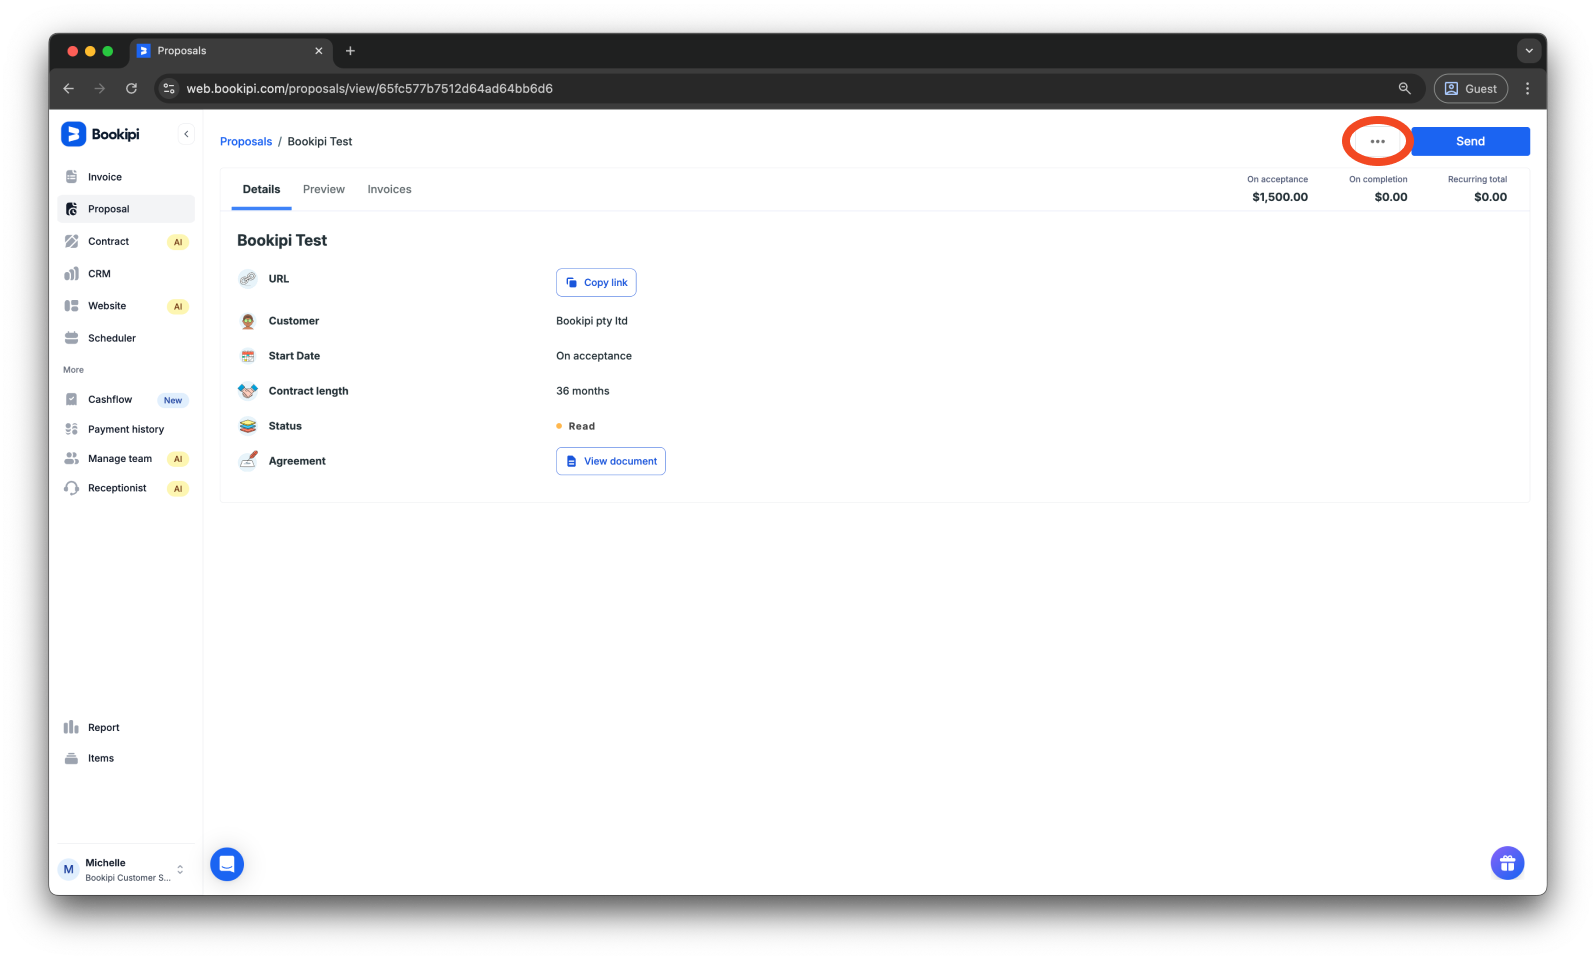Viewport: 1596px width, 960px height.
Task: Click the Bookipi Test heading
Action: 282,240
